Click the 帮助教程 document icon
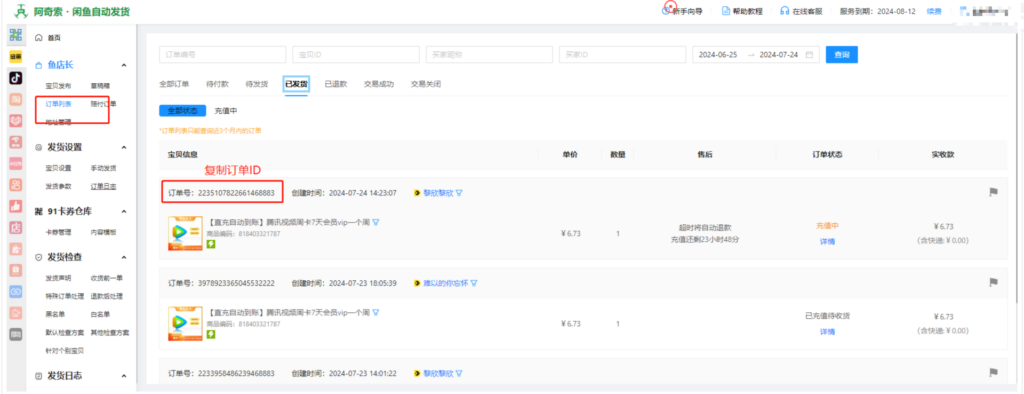The image size is (1024, 394). (726, 11)
